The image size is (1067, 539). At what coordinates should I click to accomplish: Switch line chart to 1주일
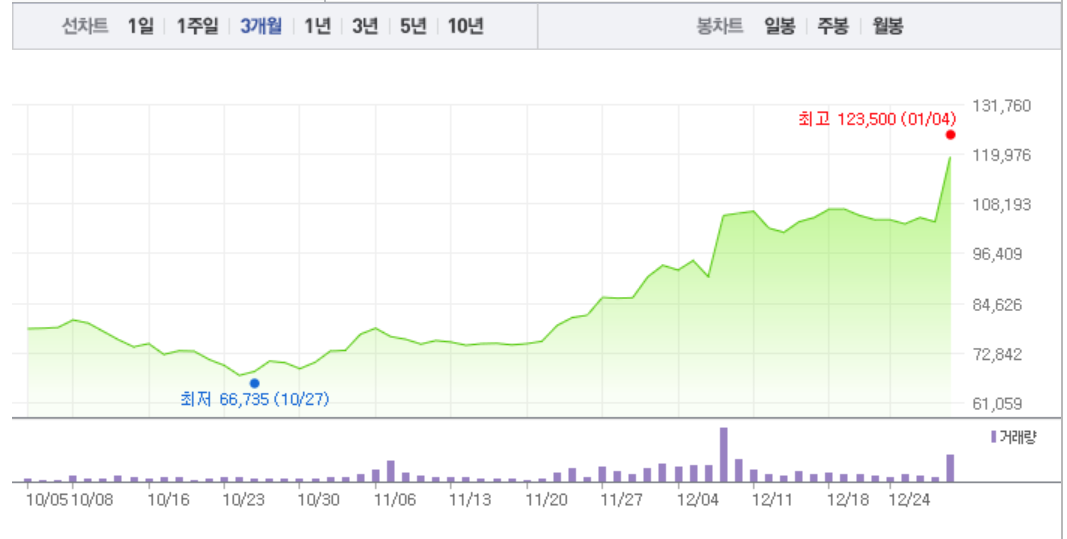click(x=197, y=27)
